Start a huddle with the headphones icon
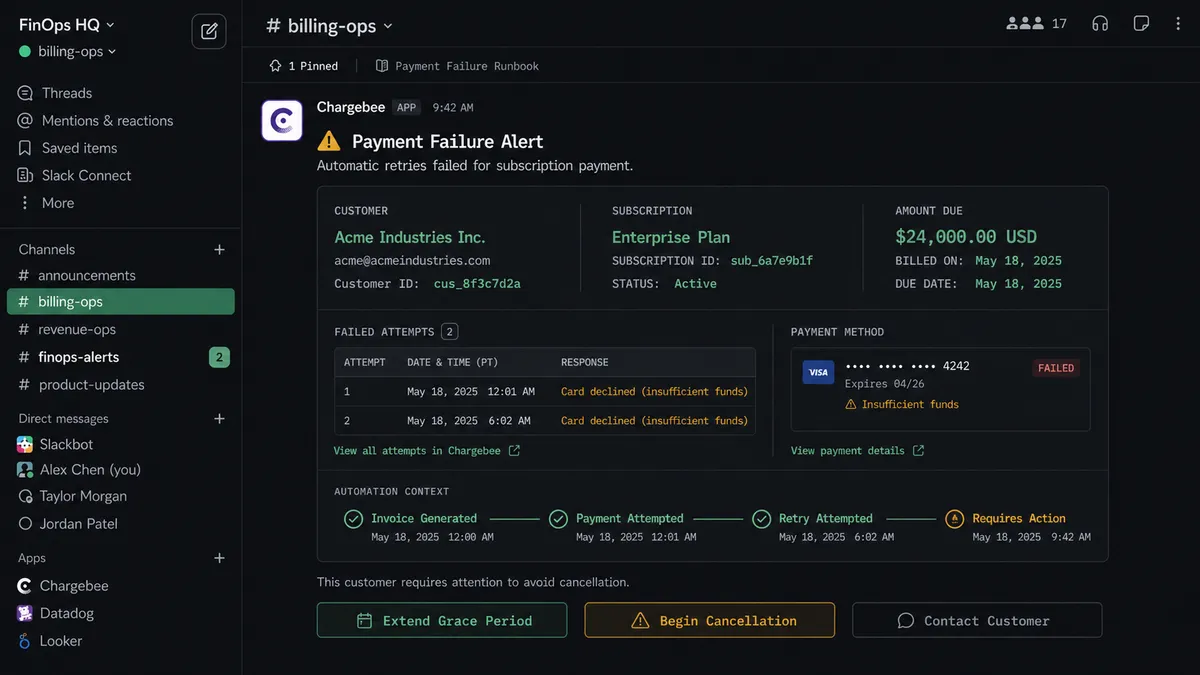The image size is (1200, 675). tap(1101, 24)
